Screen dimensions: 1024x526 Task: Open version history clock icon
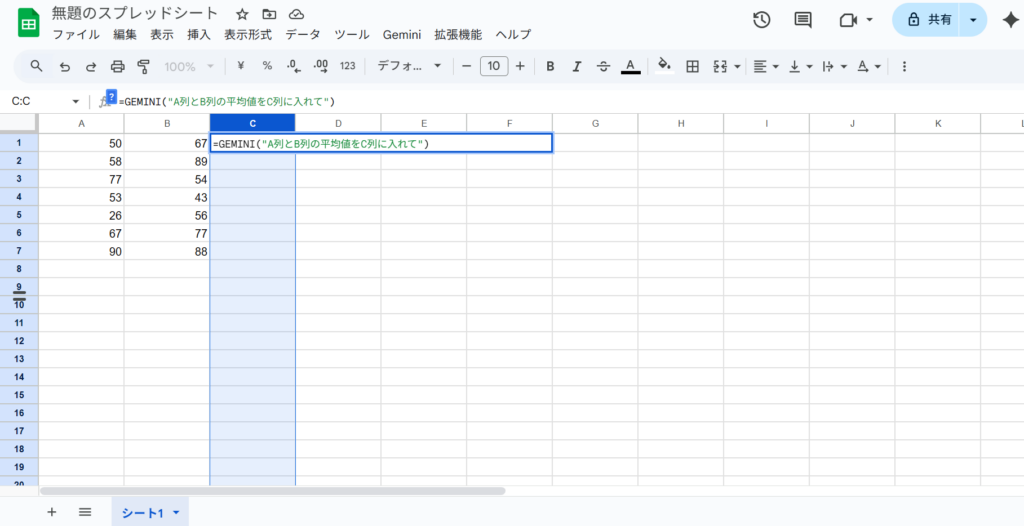[x=762, y=20]
